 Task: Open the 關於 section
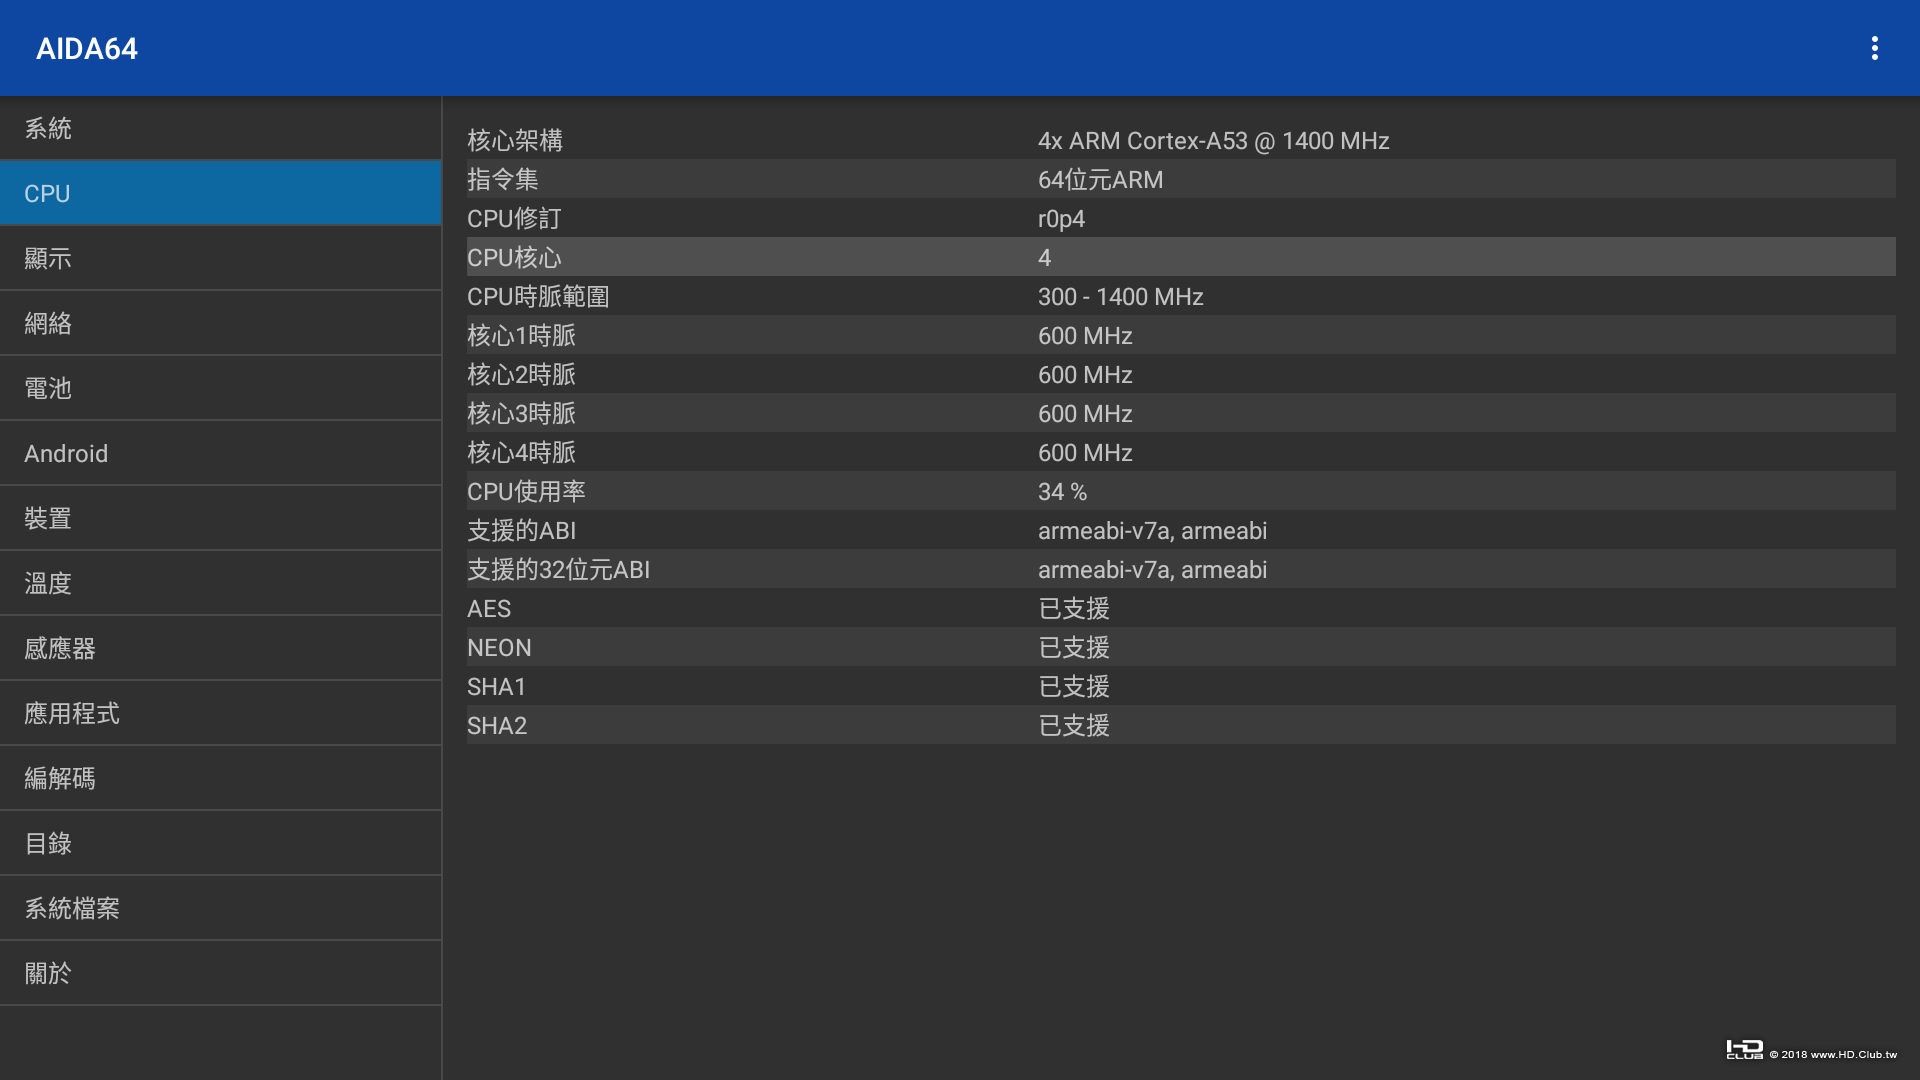(220, 973)
